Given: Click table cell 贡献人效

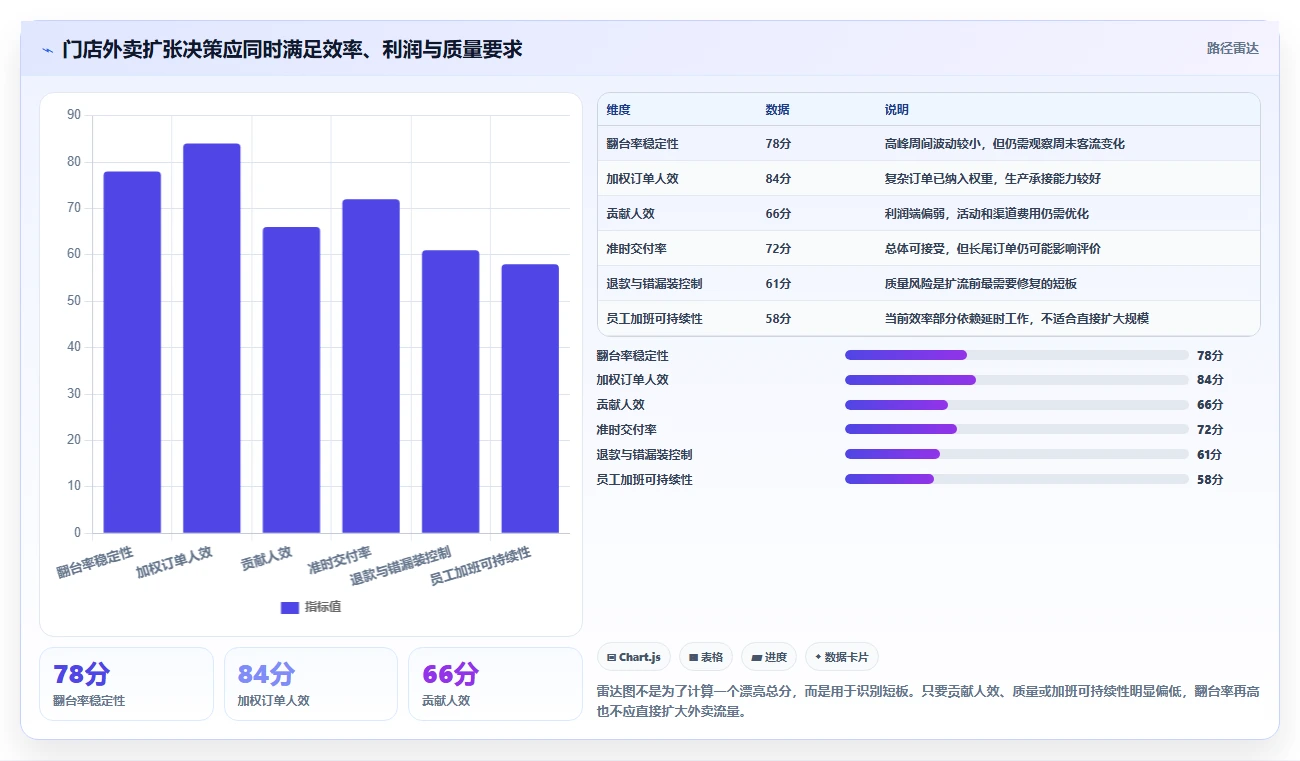Looking at the screenshot, I should (631, 214).
